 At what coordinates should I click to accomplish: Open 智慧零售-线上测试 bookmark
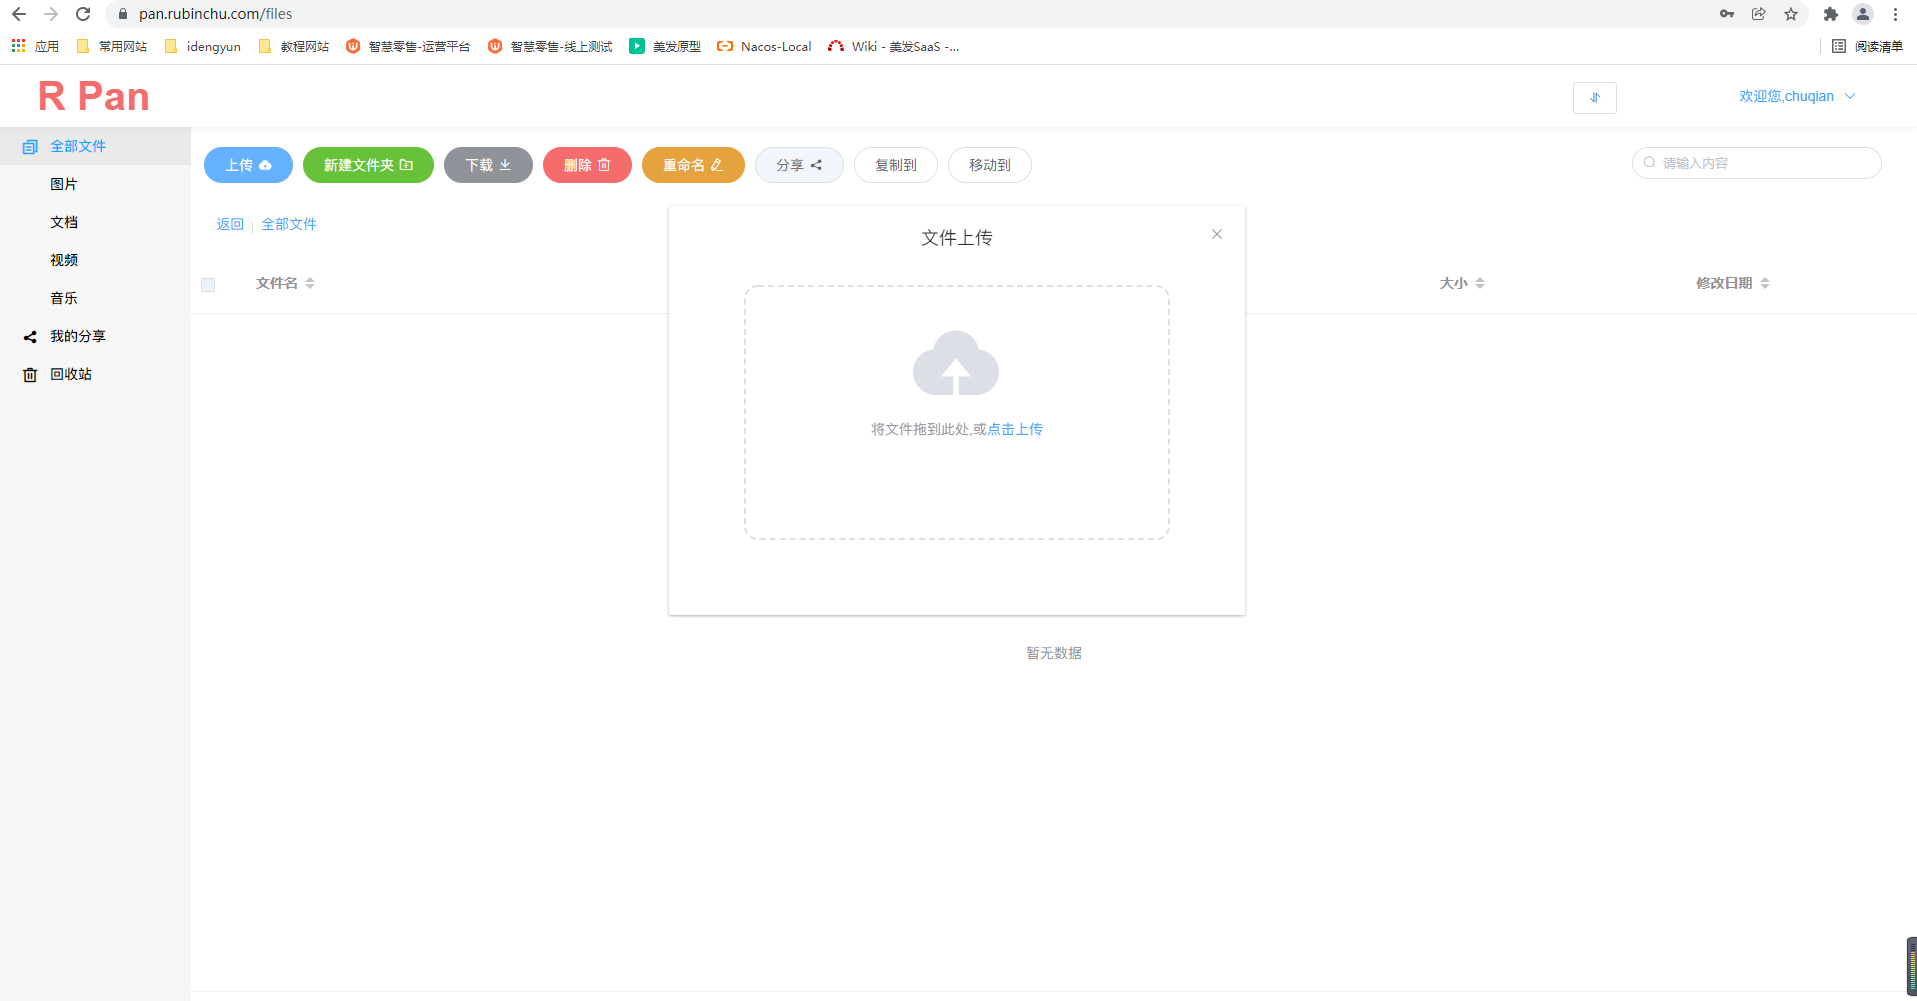point(550,46)
